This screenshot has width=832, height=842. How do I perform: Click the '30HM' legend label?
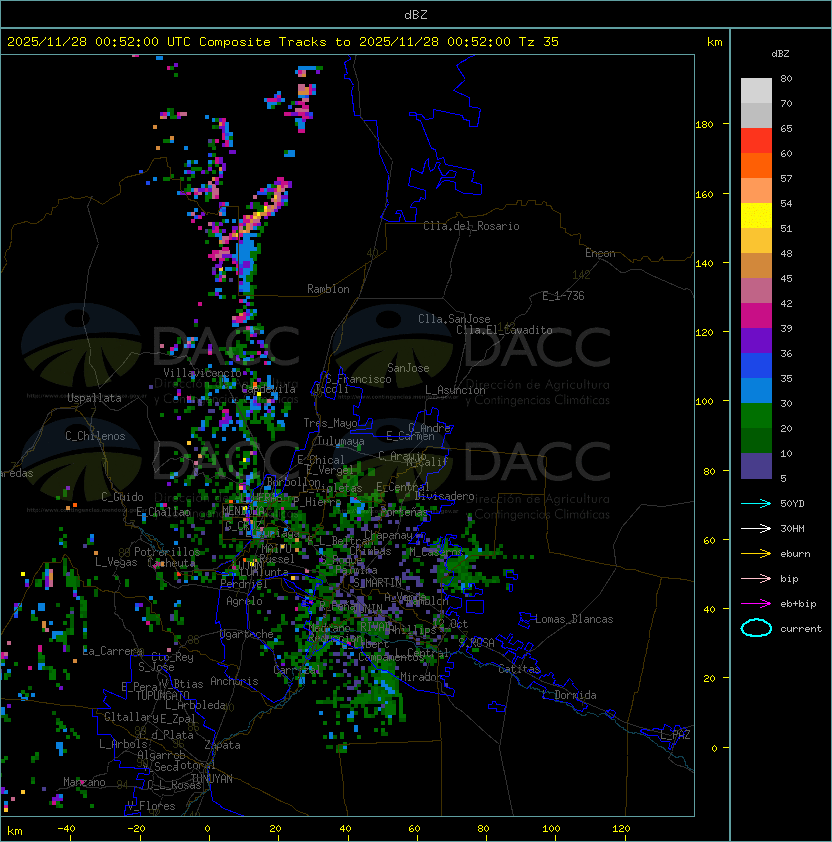792,529
